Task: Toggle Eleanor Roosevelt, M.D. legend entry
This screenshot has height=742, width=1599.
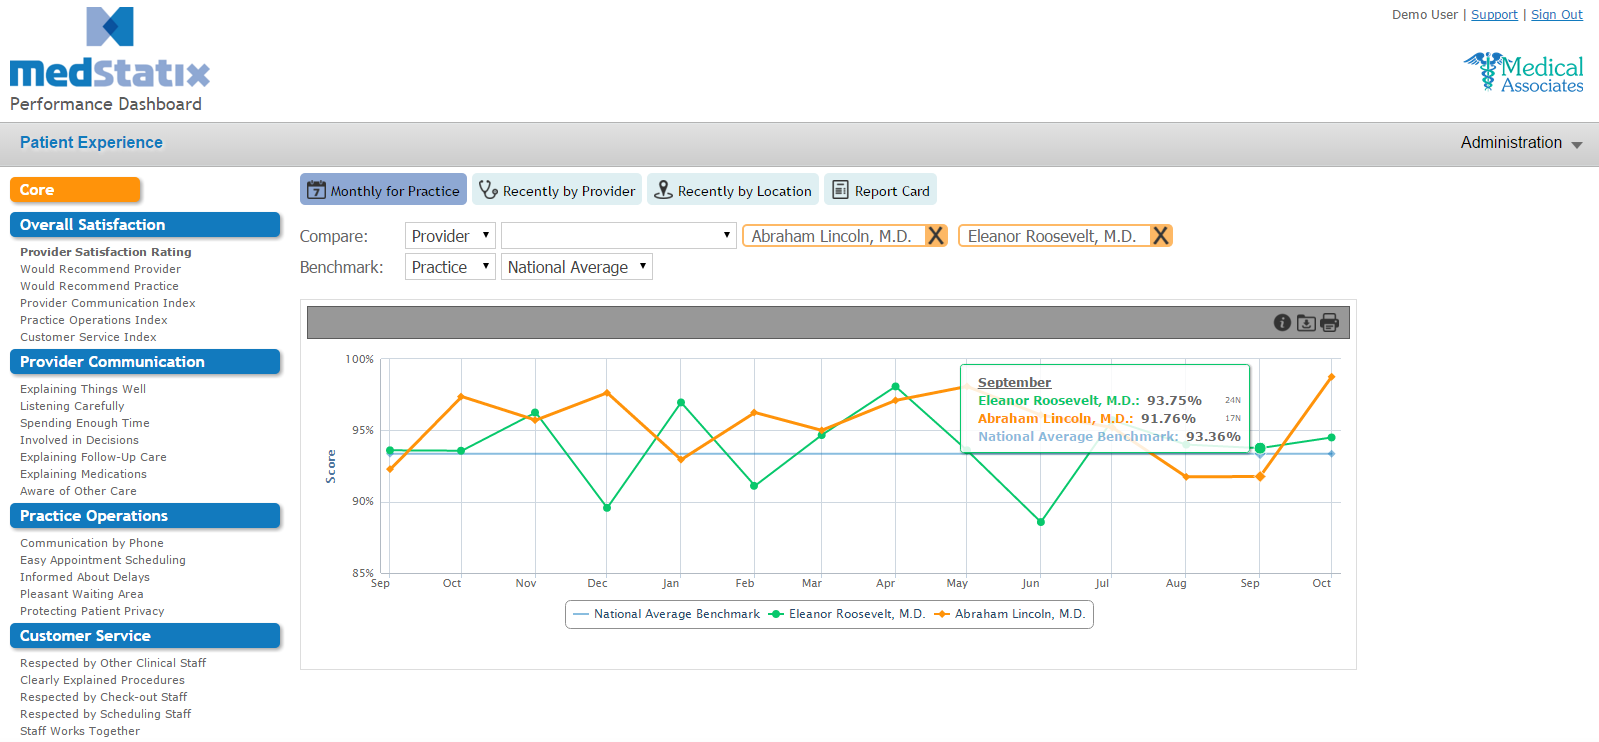Action: pos(847,614)
